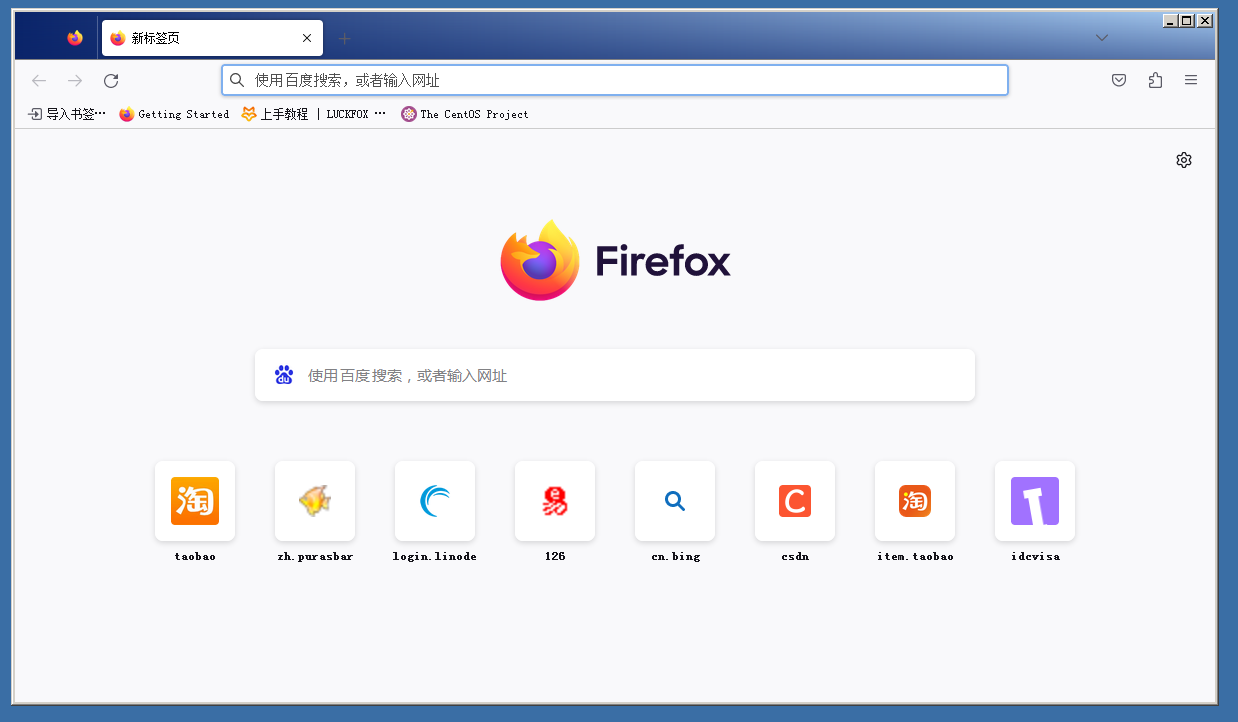Save the page to Pocket

pos(1120,80)
